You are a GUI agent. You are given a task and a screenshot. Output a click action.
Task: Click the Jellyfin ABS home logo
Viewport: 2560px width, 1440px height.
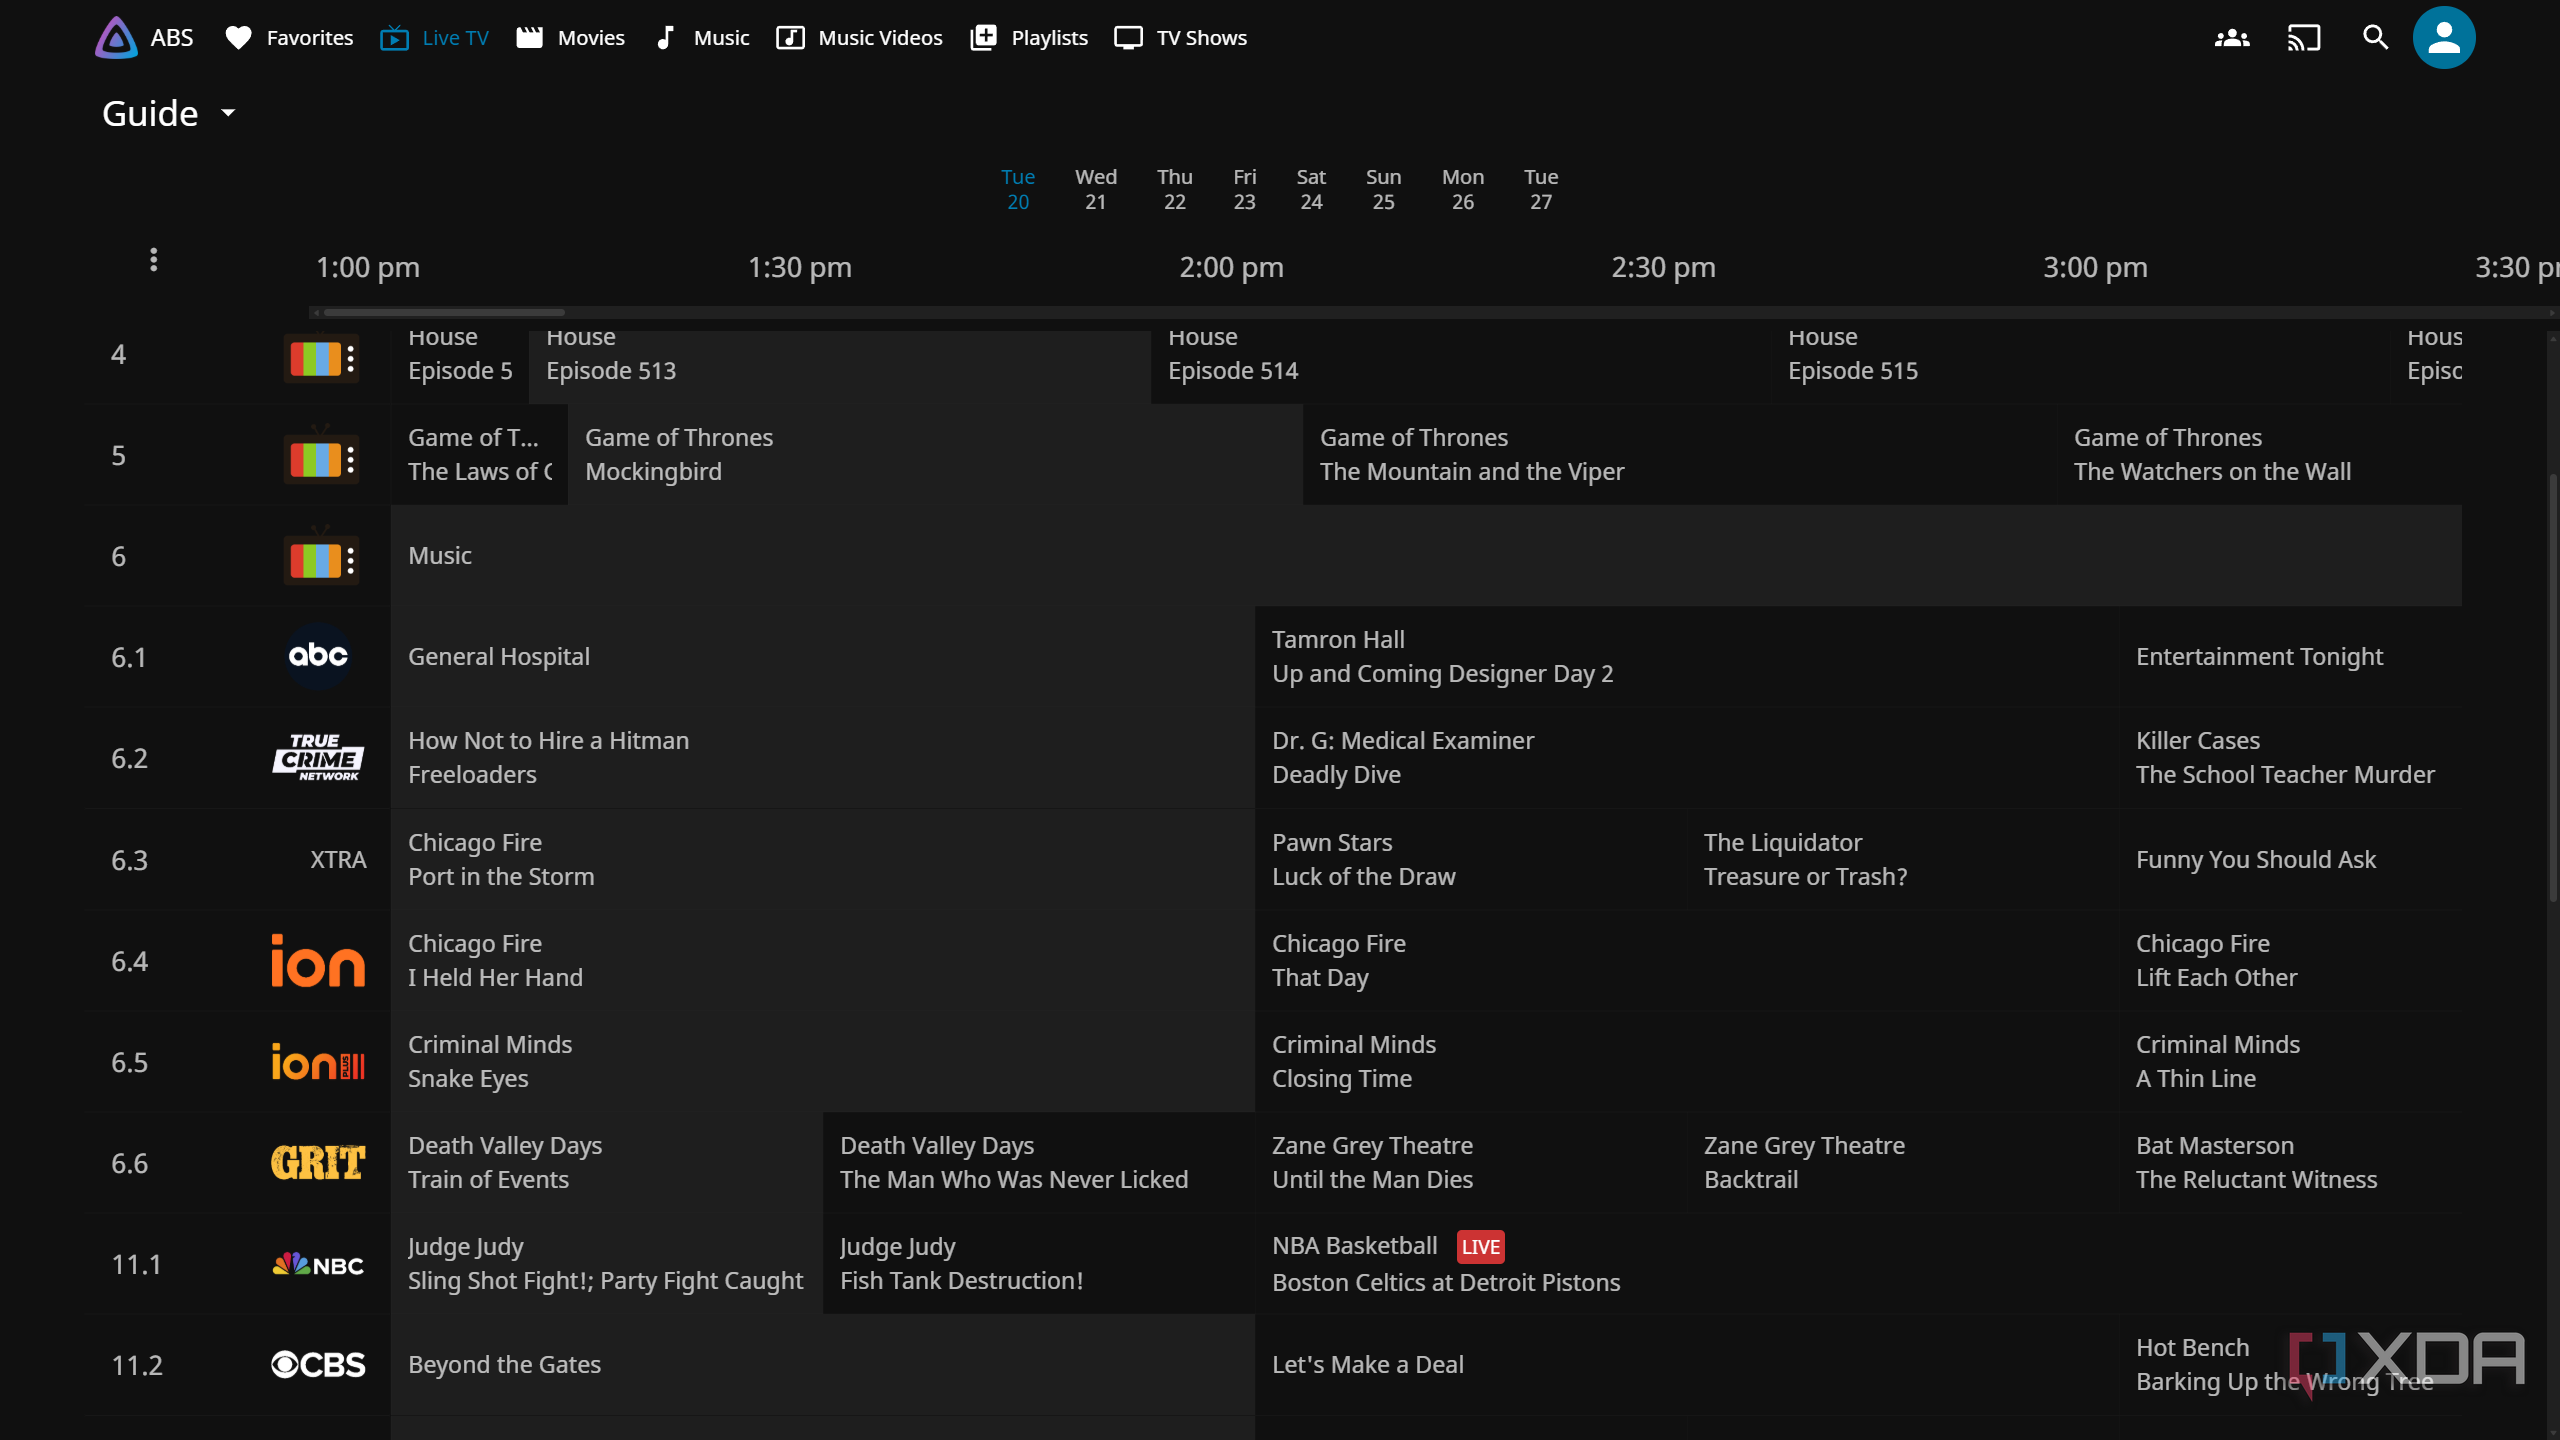(144, 38)
